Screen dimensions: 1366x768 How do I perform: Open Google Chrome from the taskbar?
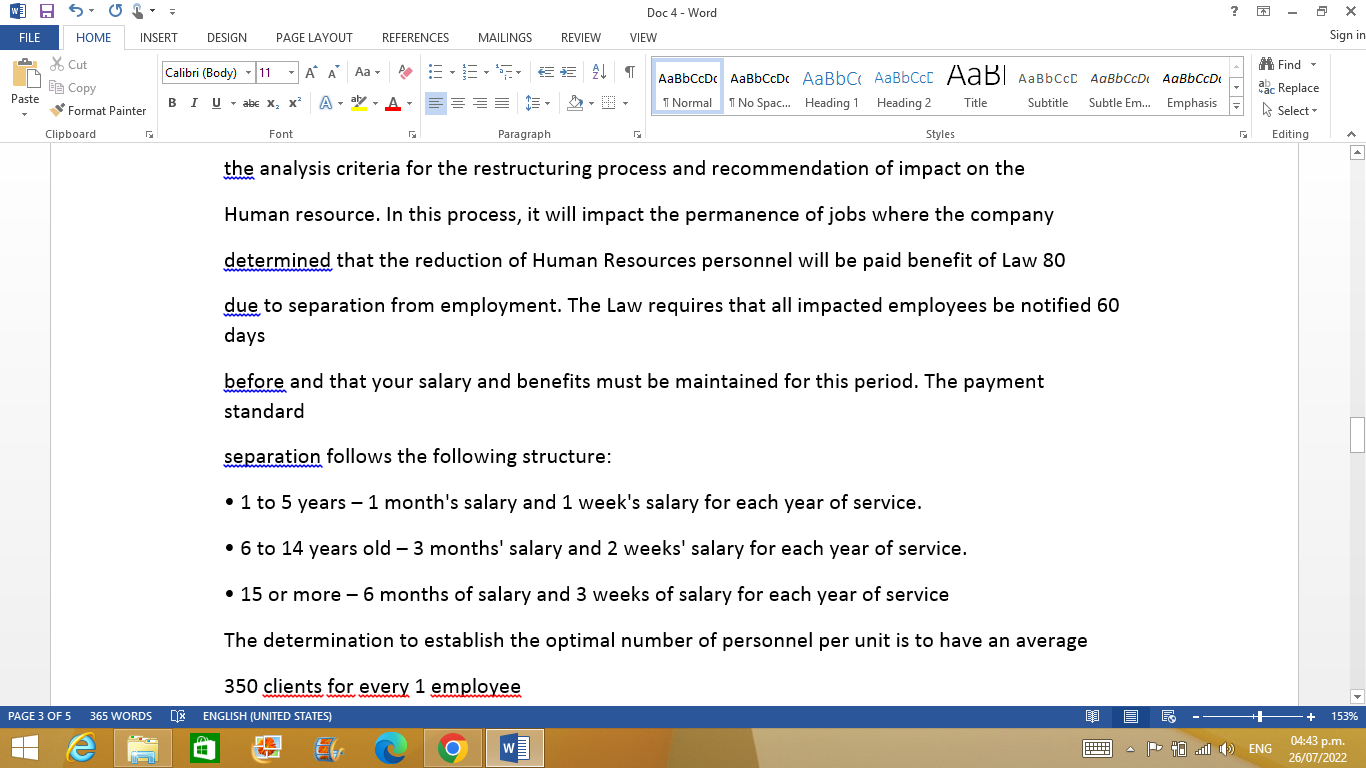click(x=452, y=748)
